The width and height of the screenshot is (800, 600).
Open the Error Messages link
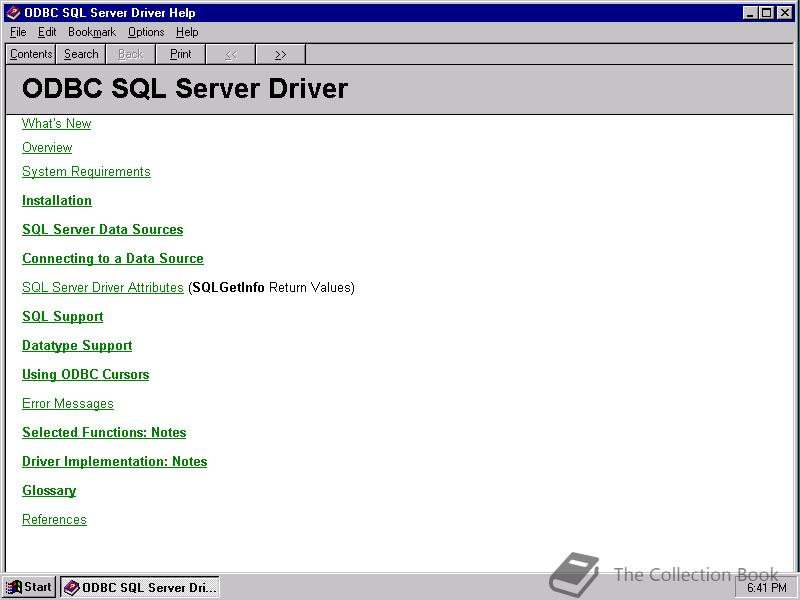(68, 404)
